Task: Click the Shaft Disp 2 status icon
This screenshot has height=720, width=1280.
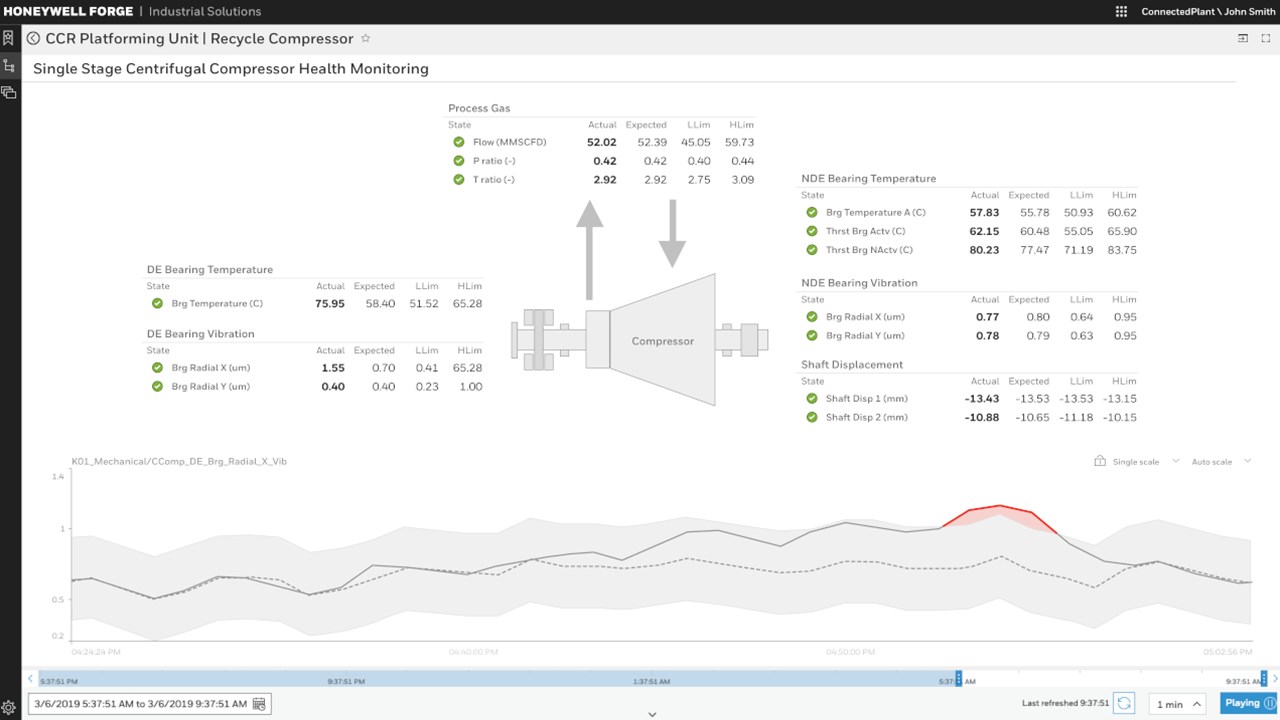Action: (x=811, y=417)
